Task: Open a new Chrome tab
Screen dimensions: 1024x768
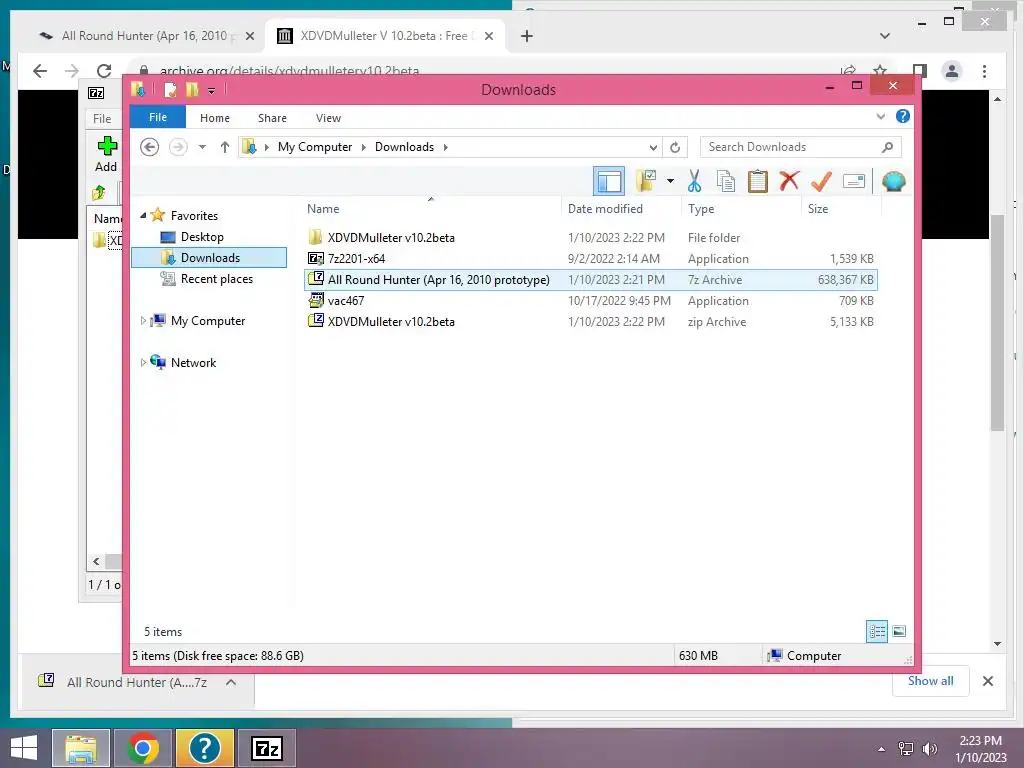Action: (x=526, y=36)
